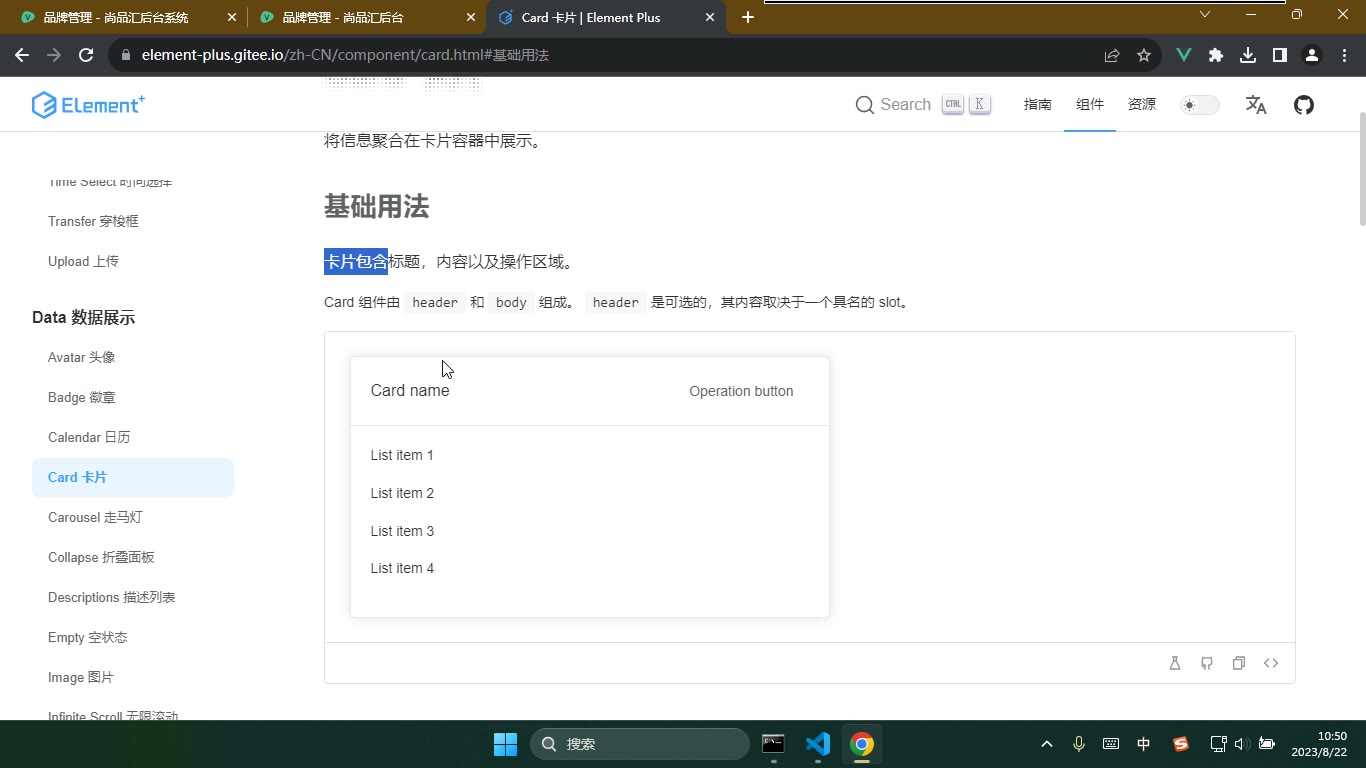
Task: Toggle the dark mode switch
Action: coord(1199,105)
